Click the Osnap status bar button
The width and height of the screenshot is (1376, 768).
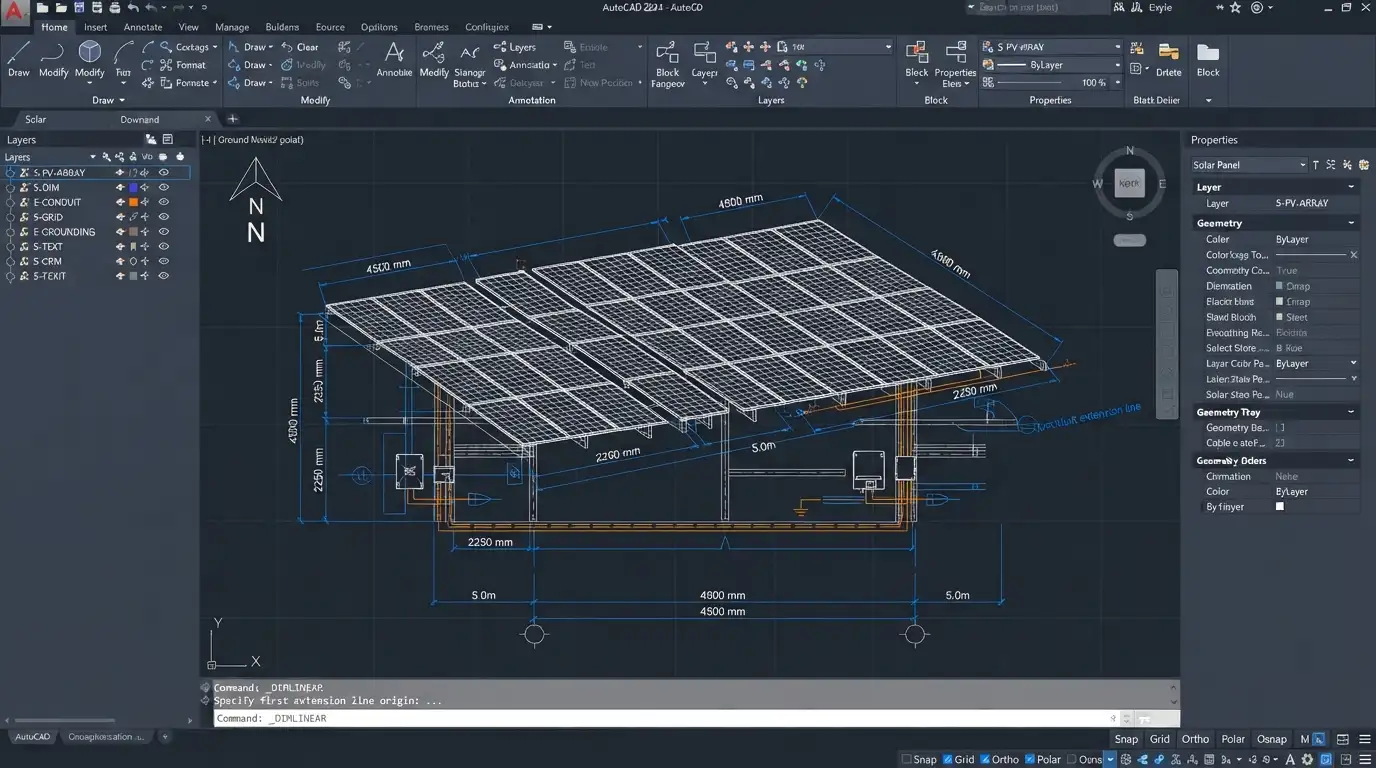point(1271,739)
